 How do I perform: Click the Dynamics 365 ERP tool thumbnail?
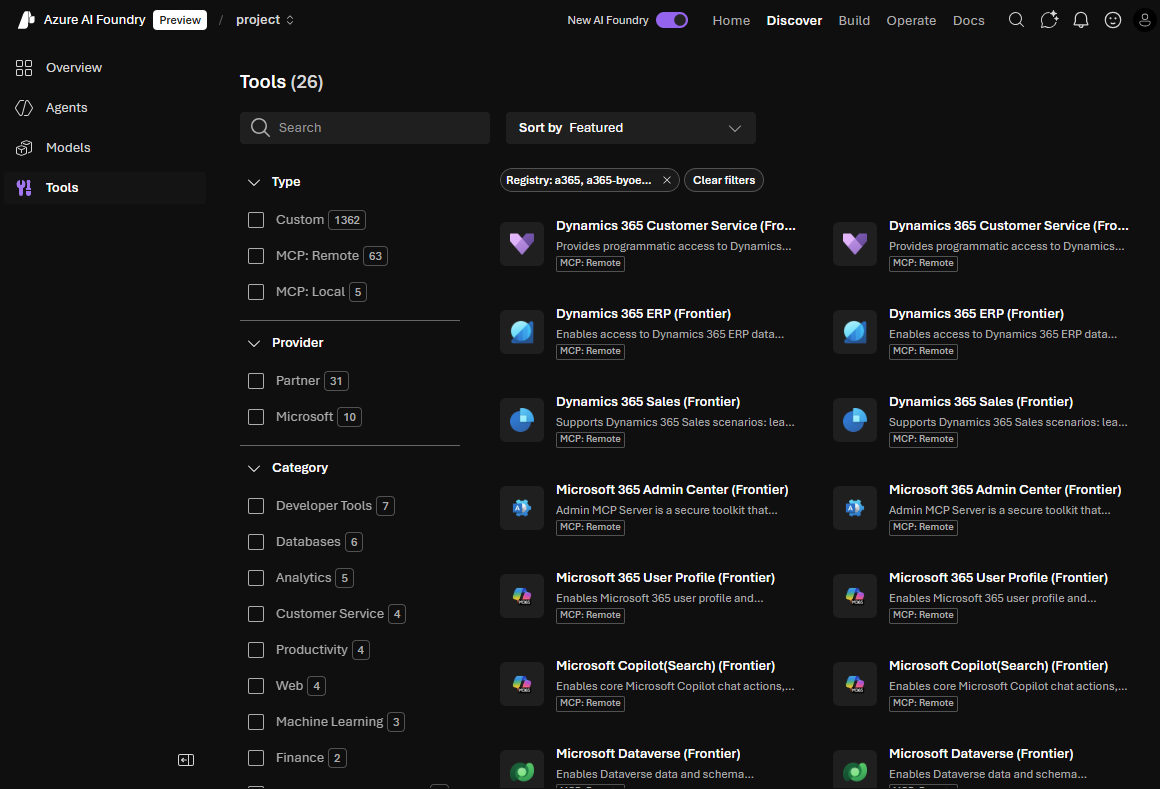coord(522,331)
